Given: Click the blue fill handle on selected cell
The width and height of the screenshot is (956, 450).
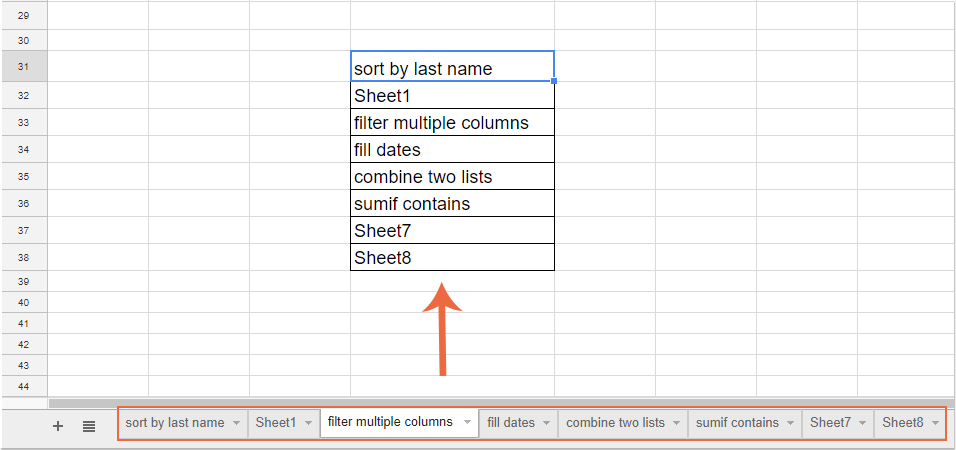Looking at the screenshot, I should coord(554,80).
